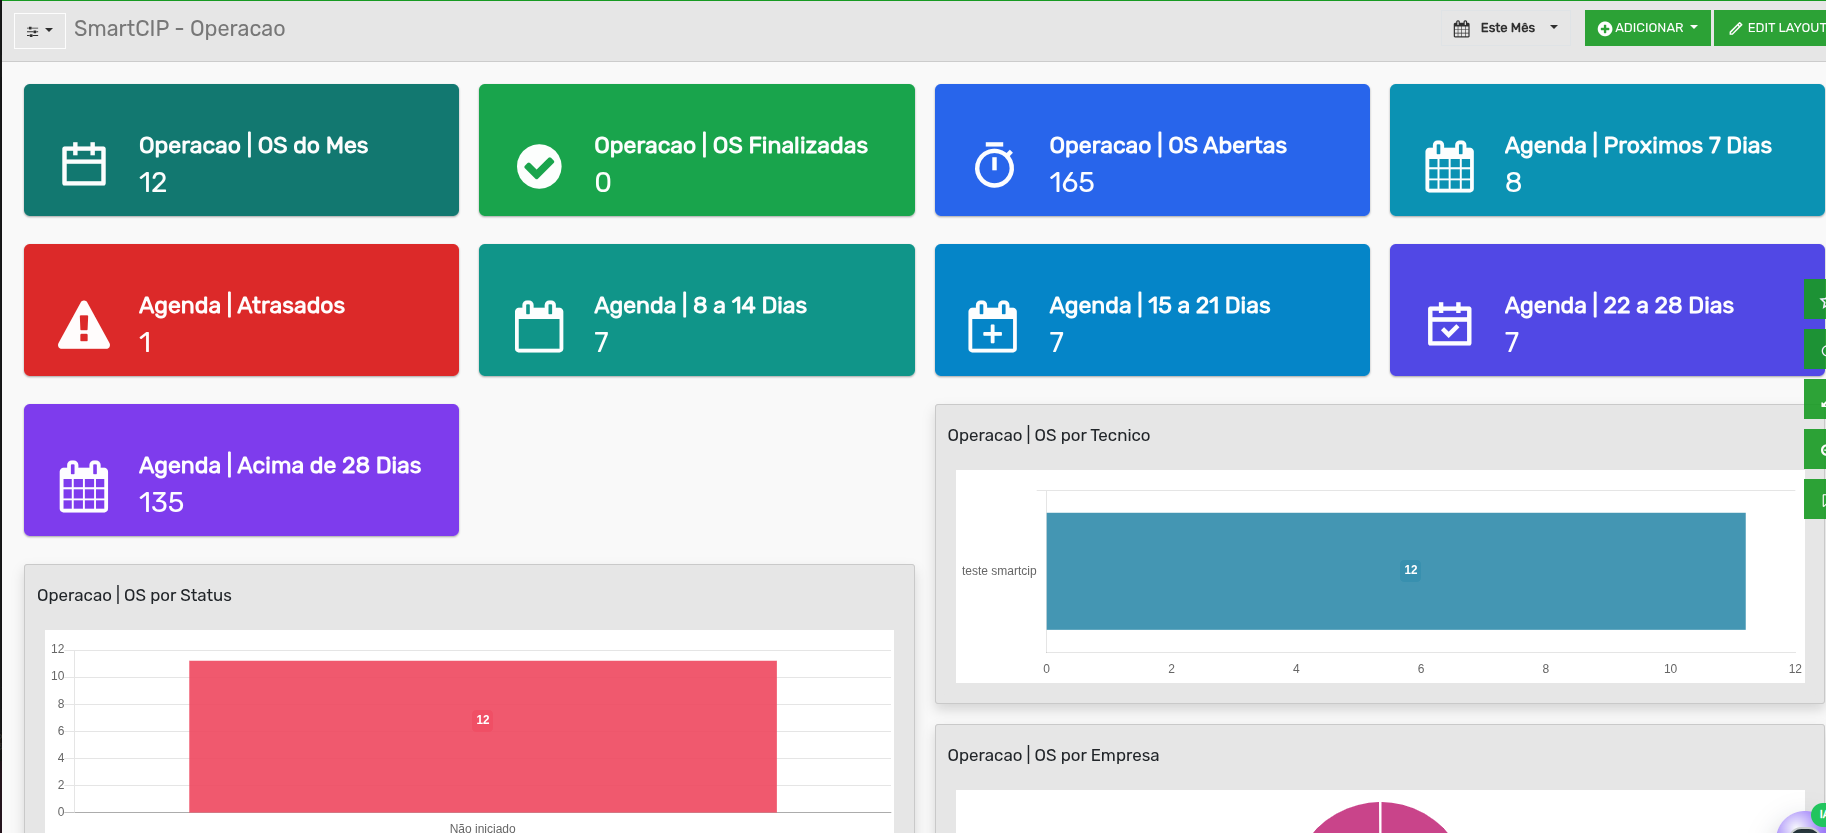Open the Operacao | OS Finalizadas card title

pyautogui.click(x=731, y=146)
